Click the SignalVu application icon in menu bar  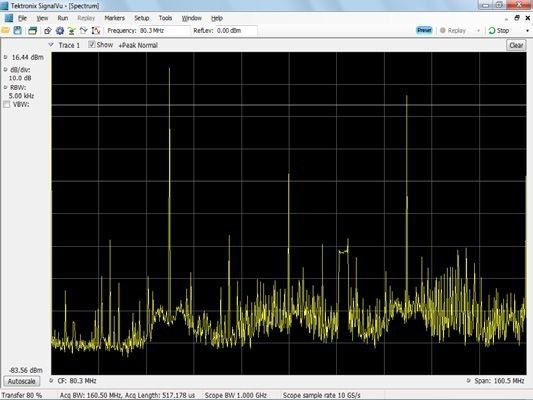tap(8, 18)
